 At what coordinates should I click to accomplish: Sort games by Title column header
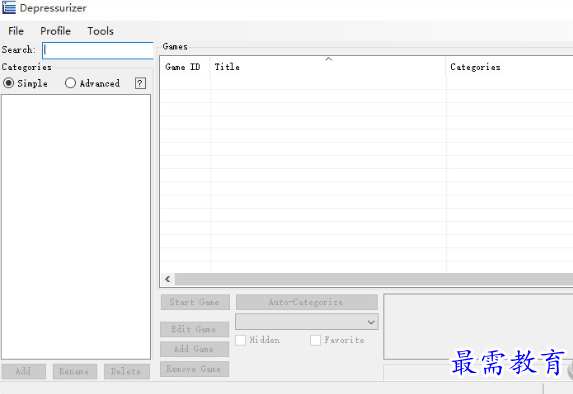pos(328,67)
